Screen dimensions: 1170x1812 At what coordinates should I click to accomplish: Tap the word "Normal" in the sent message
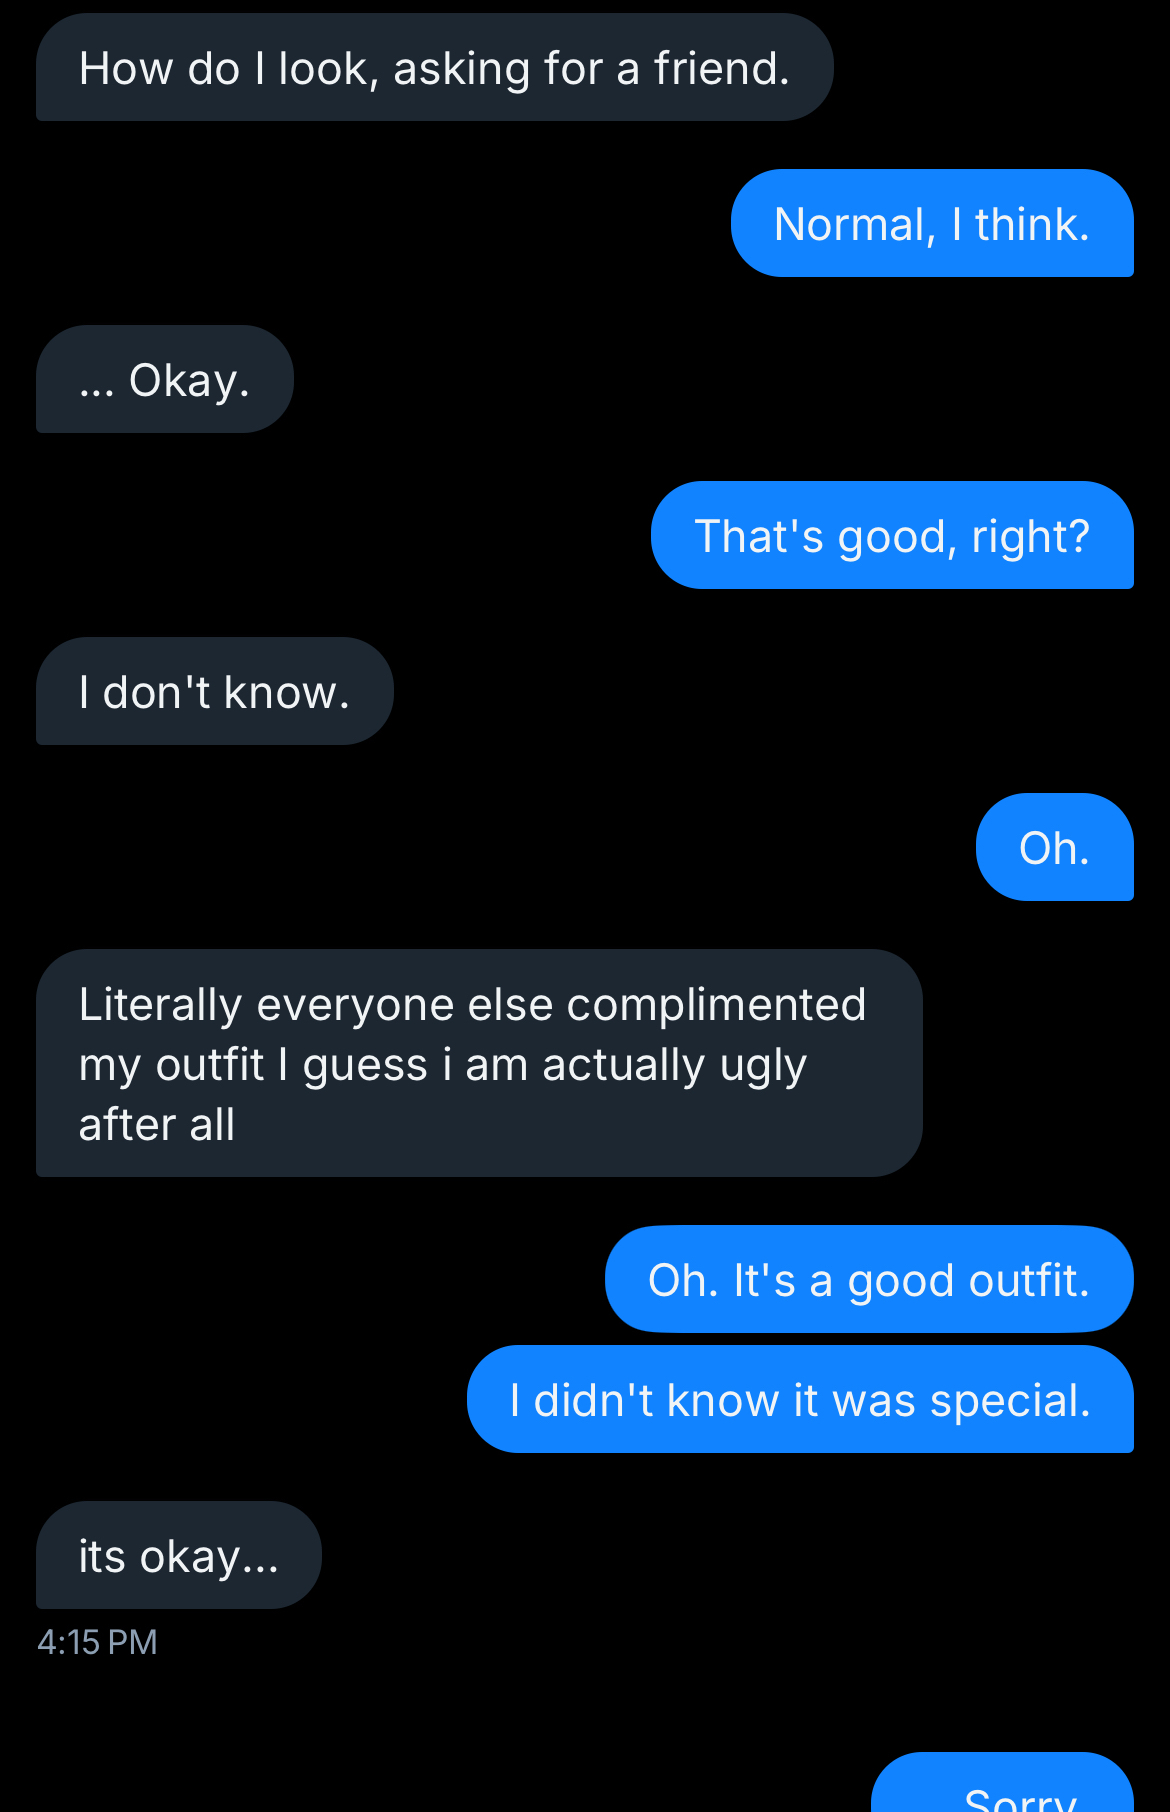click(x=853, y=224)
